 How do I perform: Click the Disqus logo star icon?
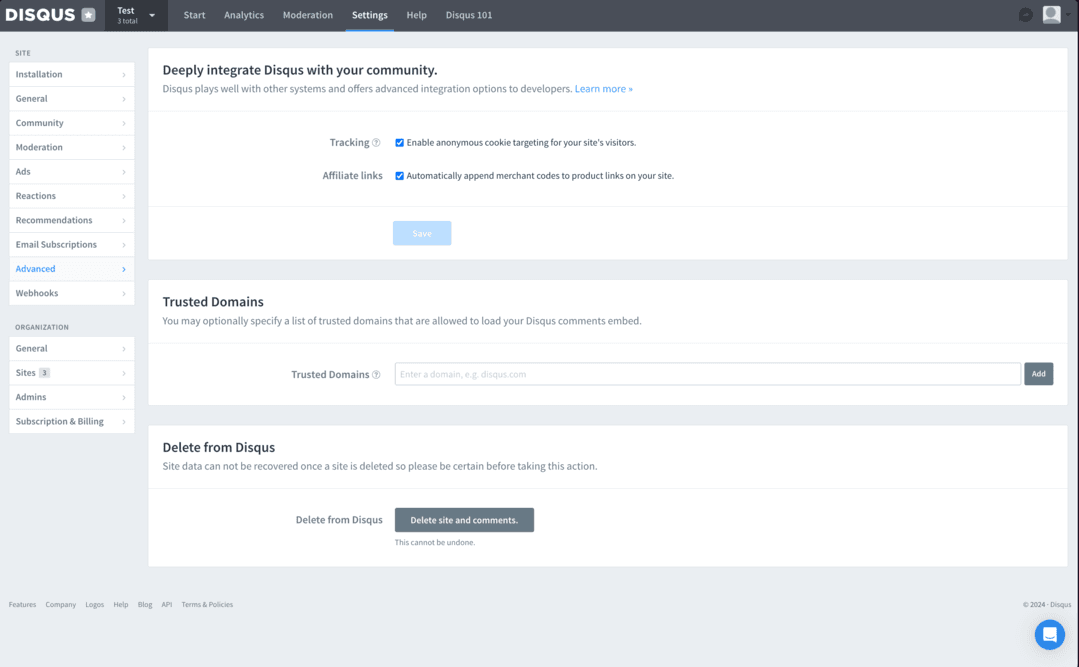(x=88, y=15)
